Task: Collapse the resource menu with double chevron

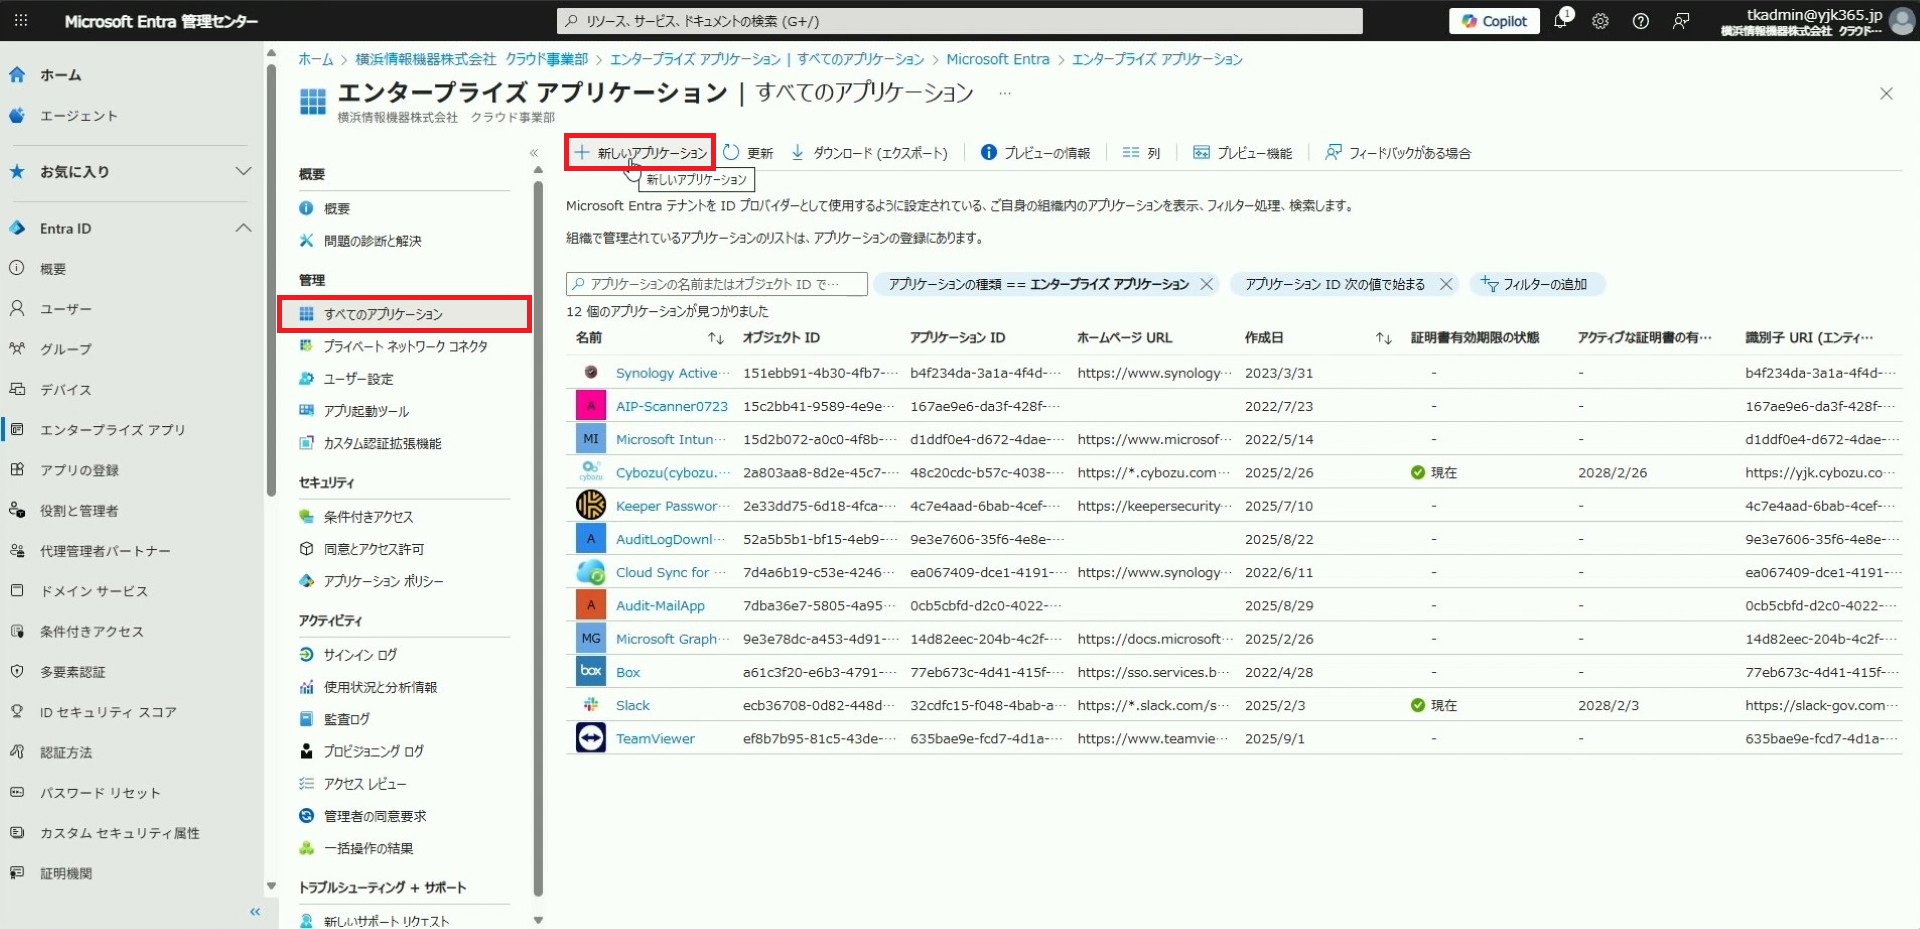Action: pyautogui.click(x=534, y=153)
